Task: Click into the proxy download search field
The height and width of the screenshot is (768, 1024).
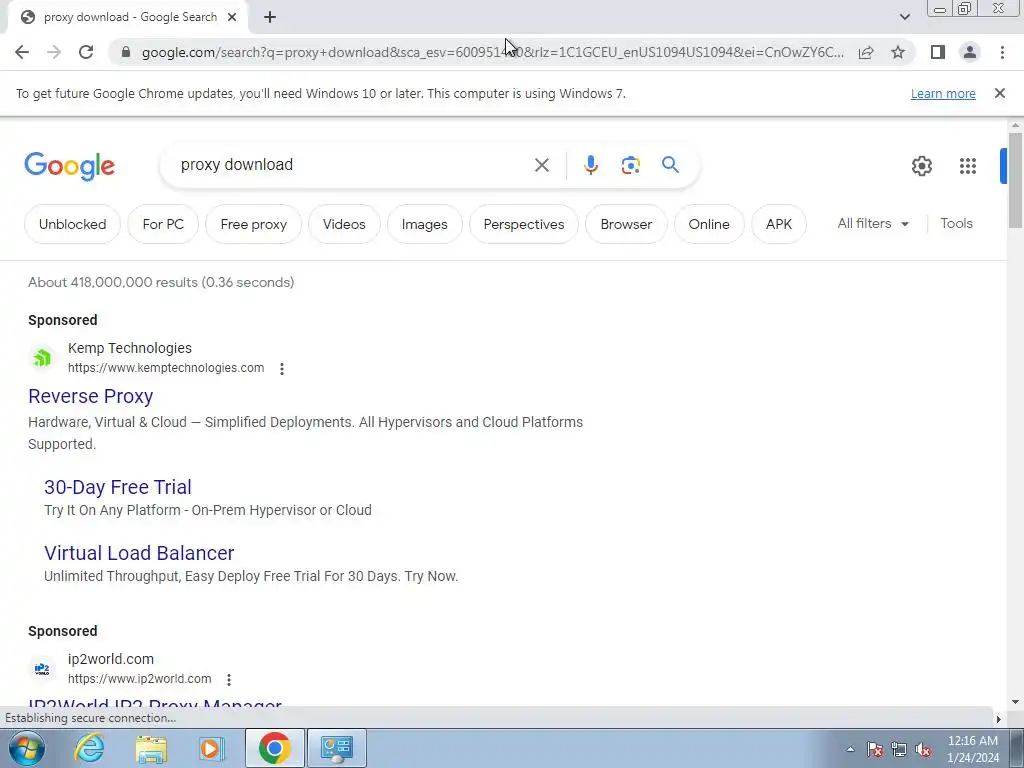Action: click(x=353, y=165)
